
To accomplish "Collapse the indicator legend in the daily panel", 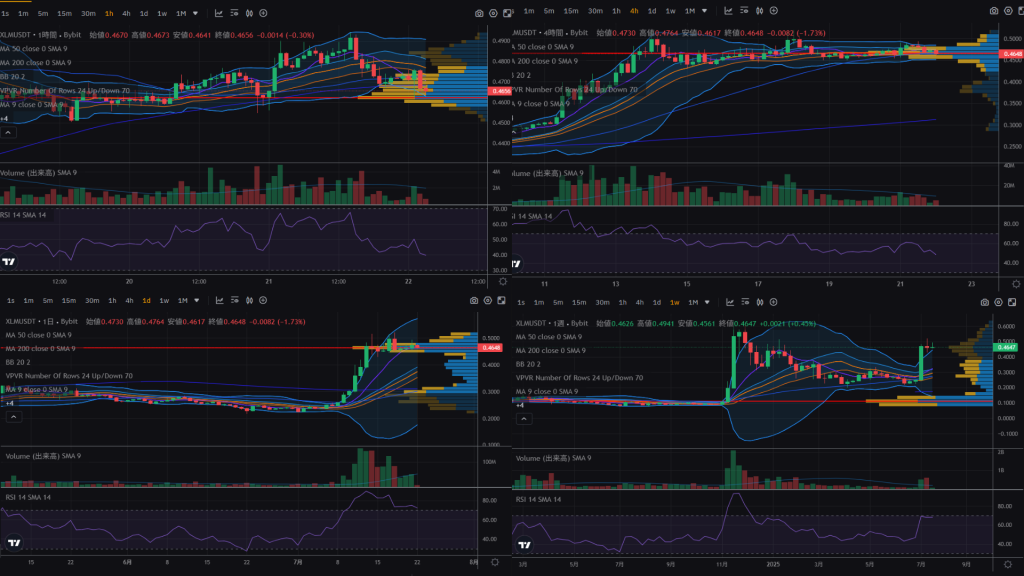I will 14,417.
